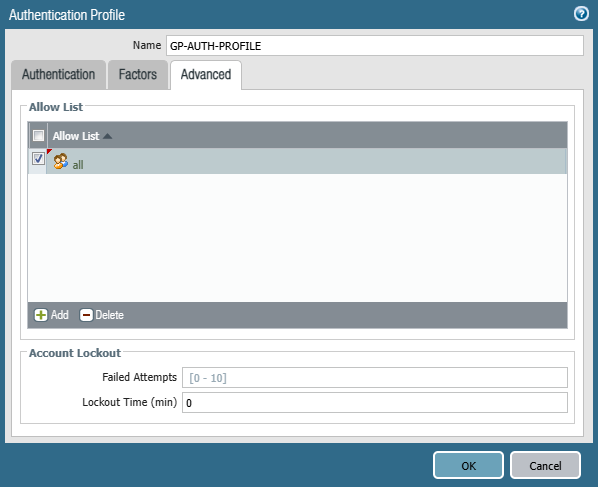The image size is (598, 487).
Task: Click the Cancel button
Action: (x=545, y=465)
